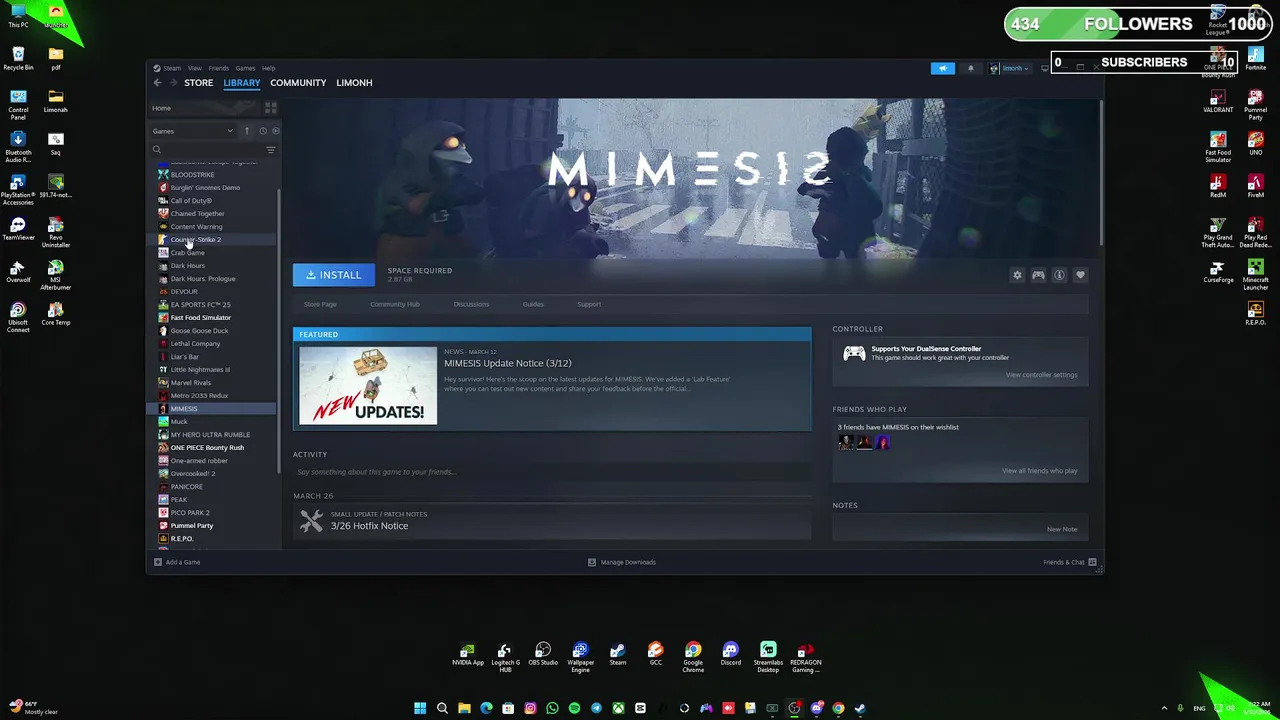
Task: Open the MIMESIS Guides link
Action: click(x=533, y=304)
